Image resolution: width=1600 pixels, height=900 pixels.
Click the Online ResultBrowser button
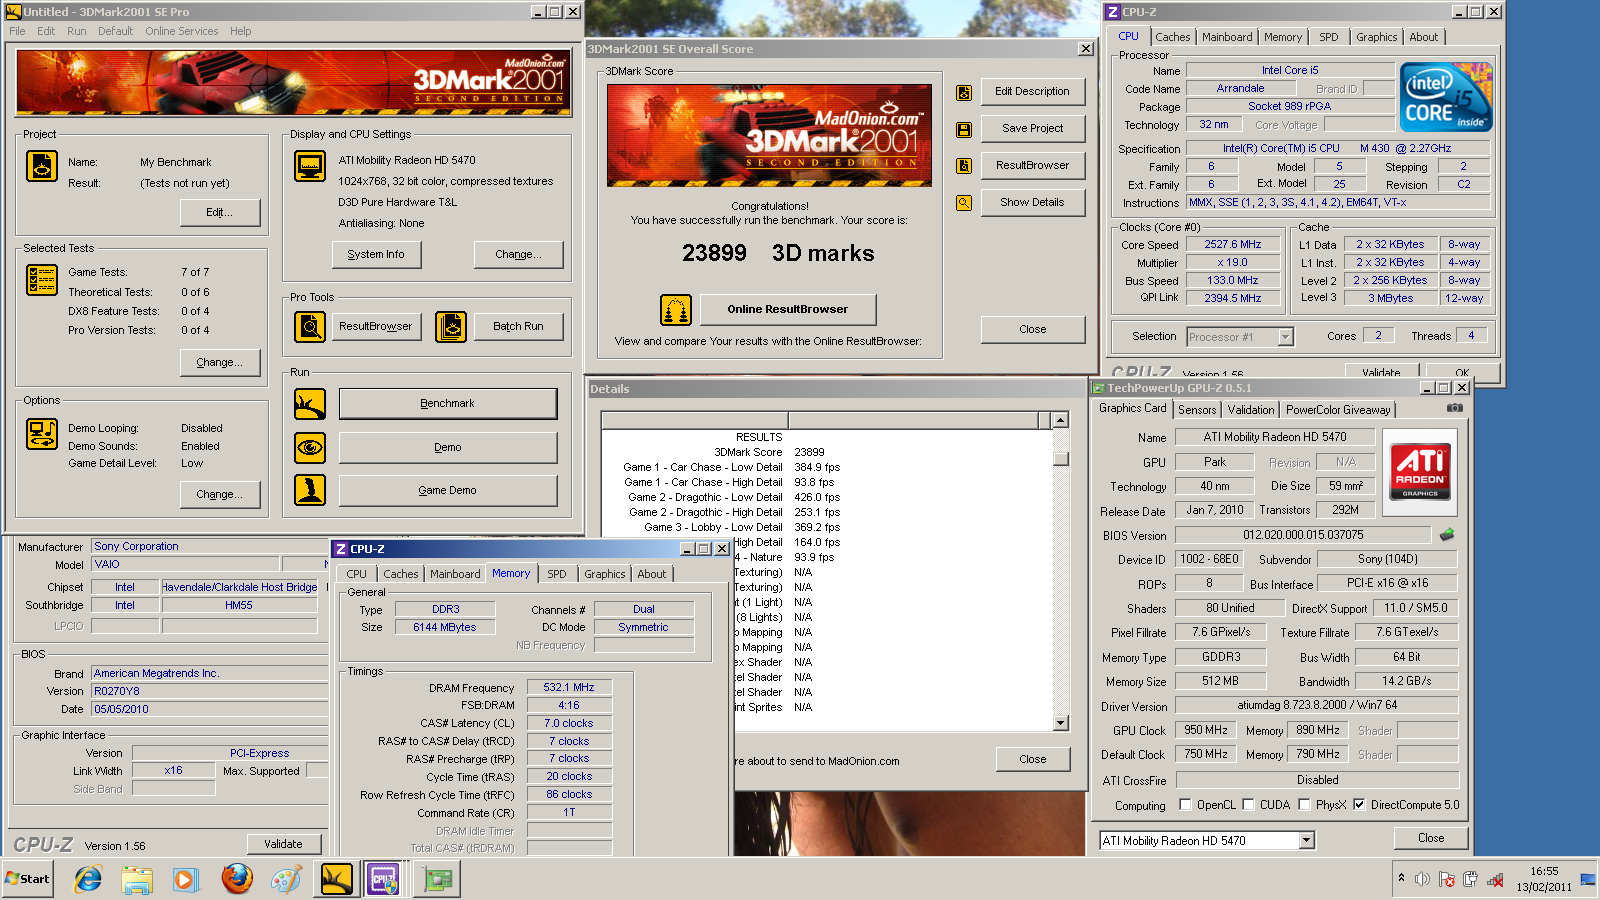tap(788, 310)
